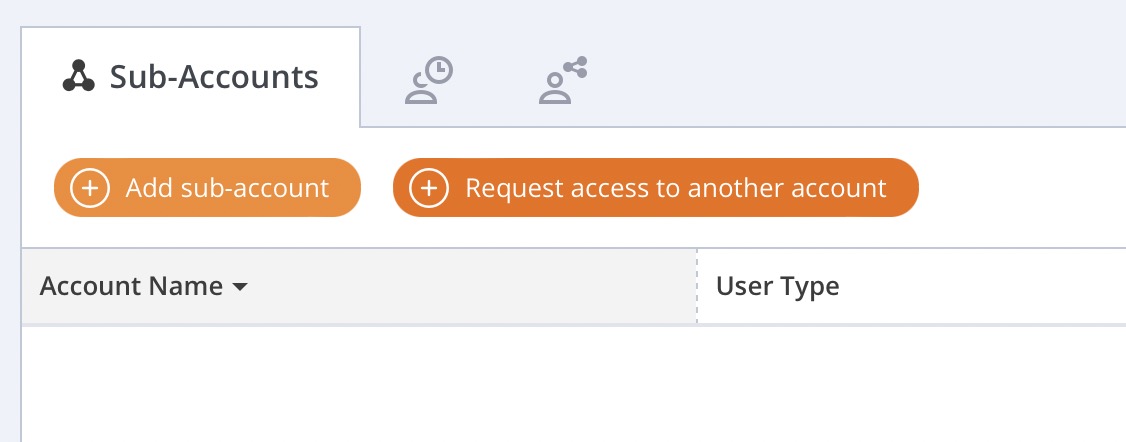The height and width of the screenshot is (442, 1126).
Task: Click the plus icon beside Add sub-account
Action: pyautogui.click(x=90, y=188)
